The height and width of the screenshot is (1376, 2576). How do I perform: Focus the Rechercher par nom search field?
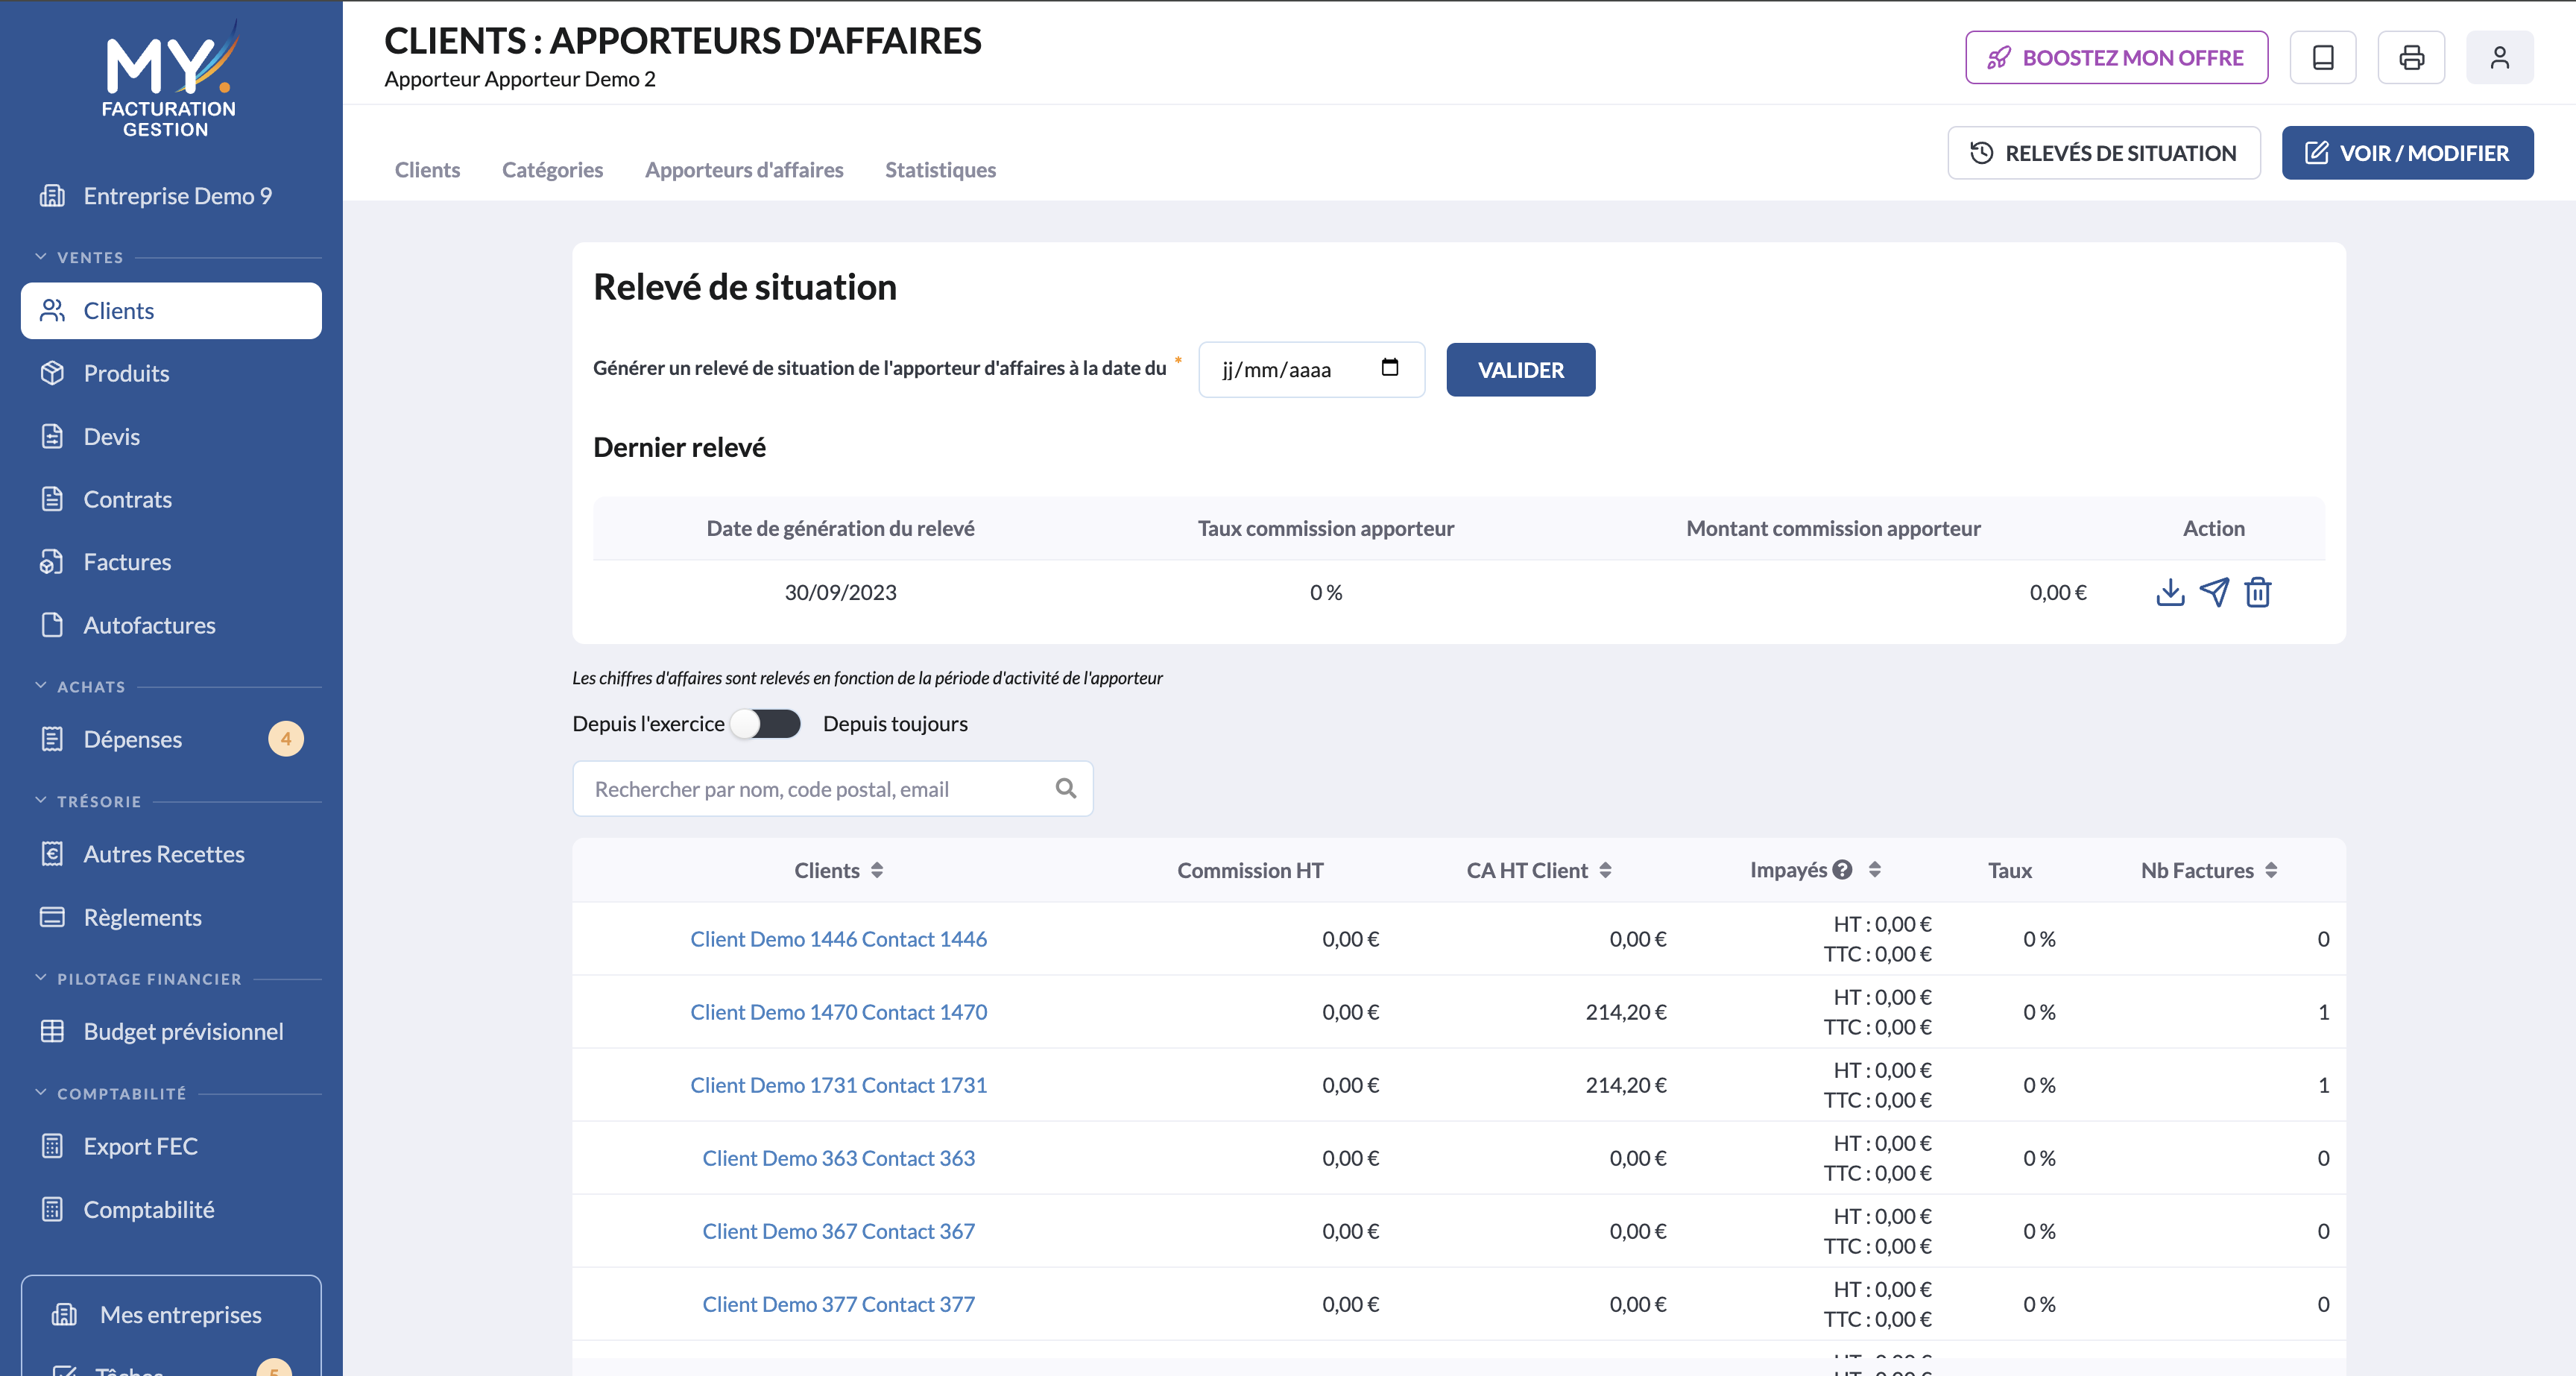[x=832, y=788]
